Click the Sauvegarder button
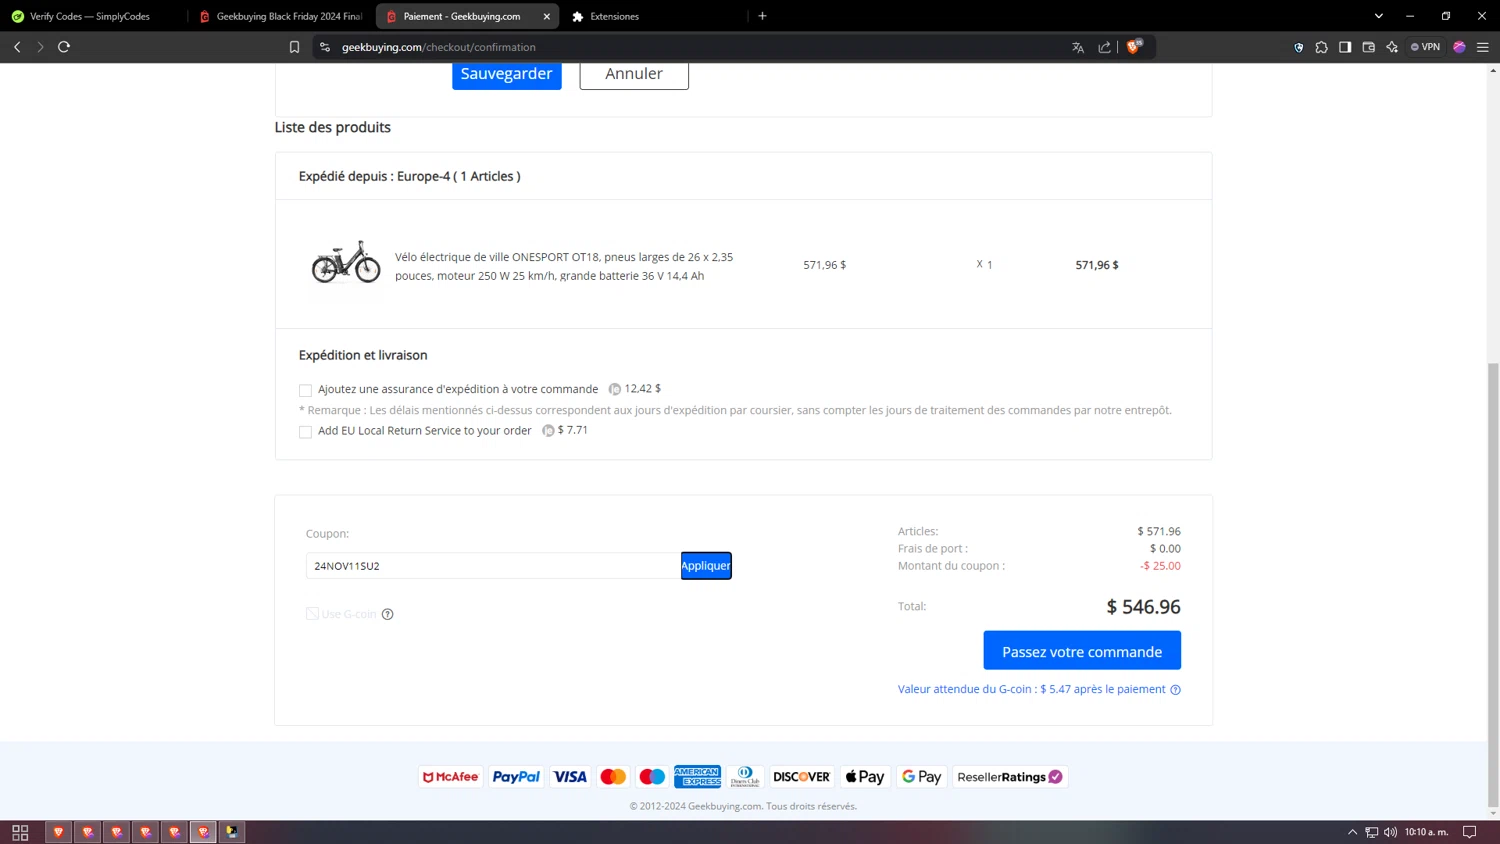Image resolution: width=1500 pixels, height=844 pixels. click(506, 75)
